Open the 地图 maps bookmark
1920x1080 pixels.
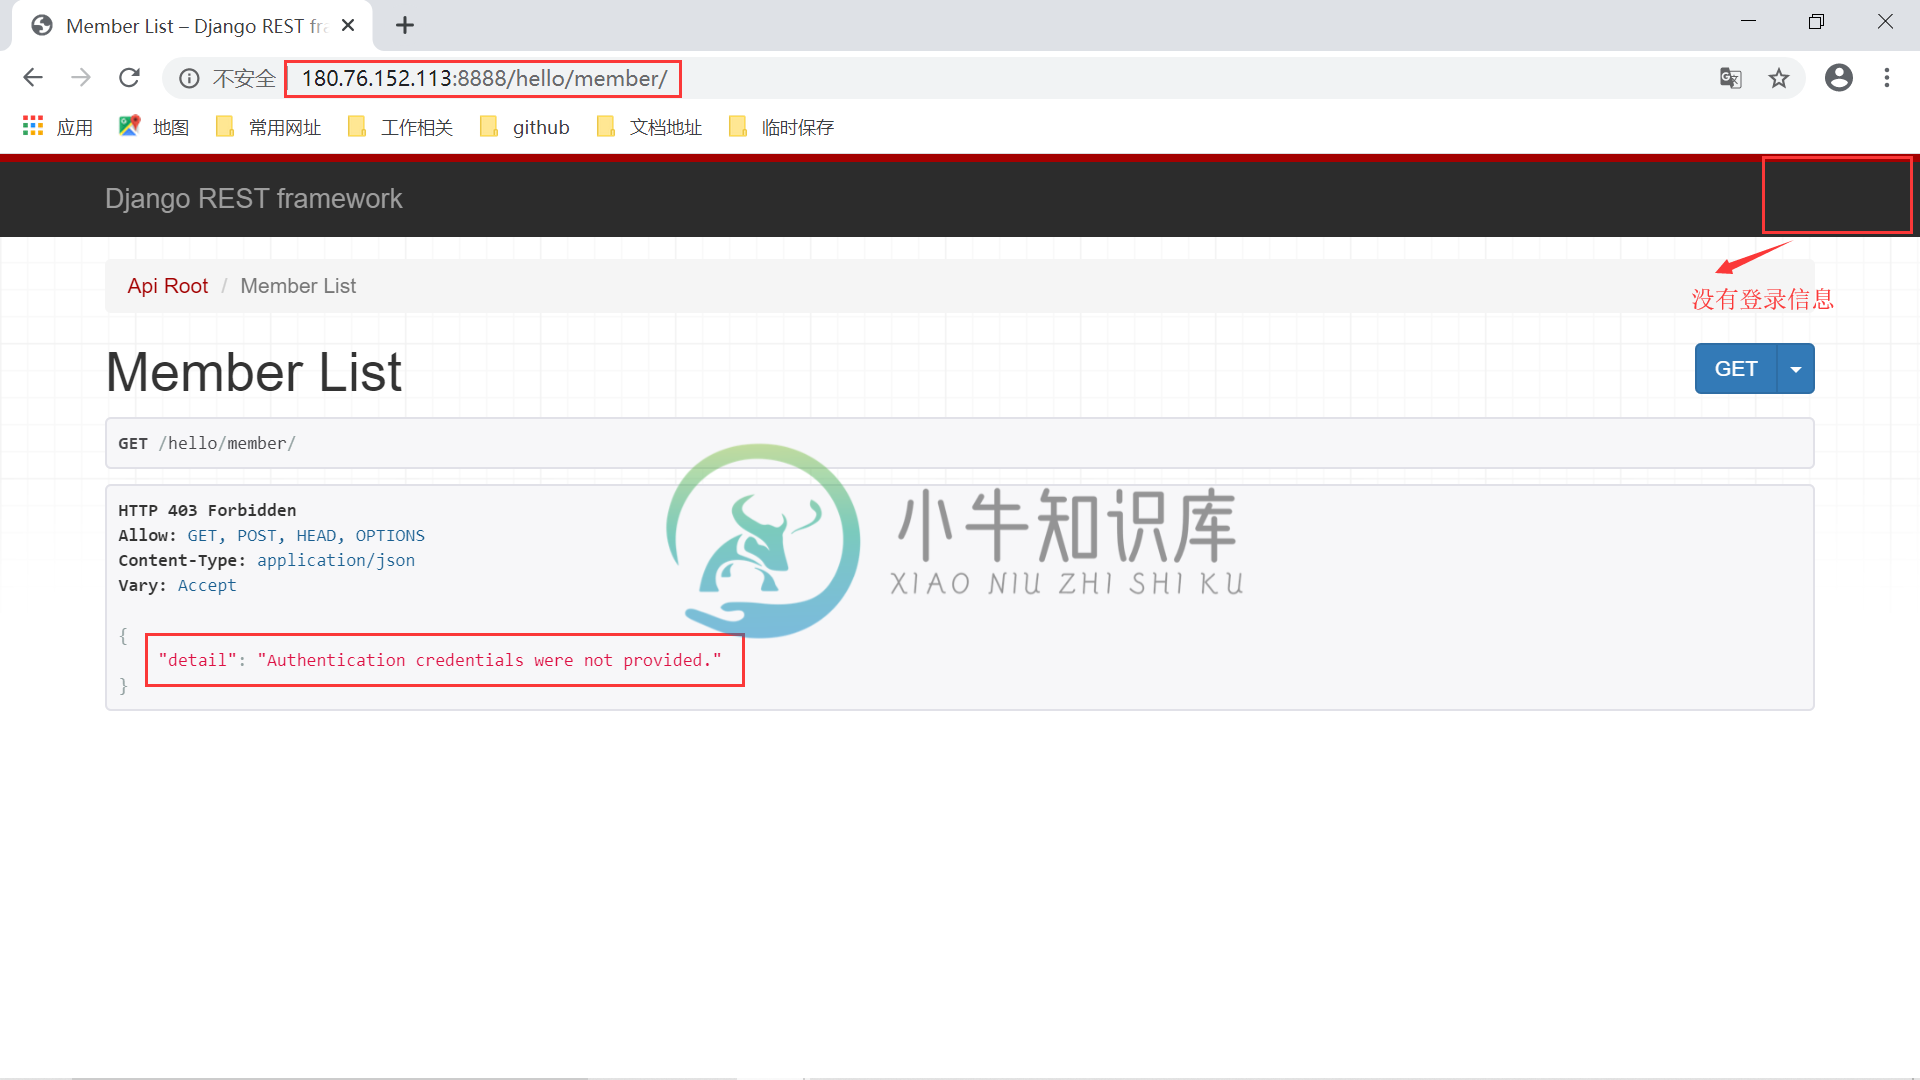(154, 127)
